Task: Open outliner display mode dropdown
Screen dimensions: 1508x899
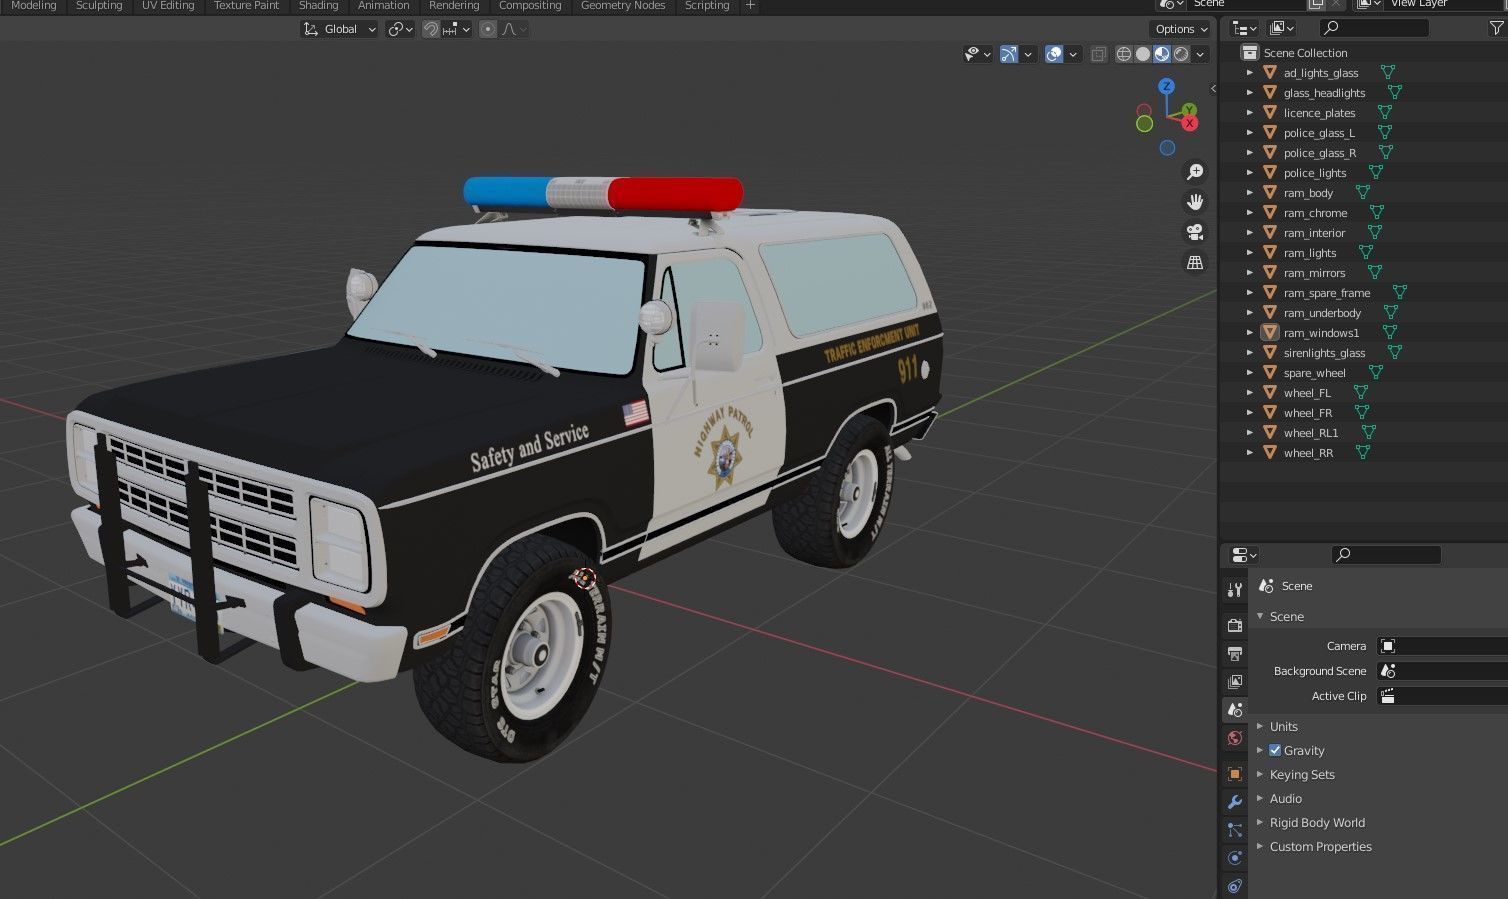Action: coord(1282,28)
